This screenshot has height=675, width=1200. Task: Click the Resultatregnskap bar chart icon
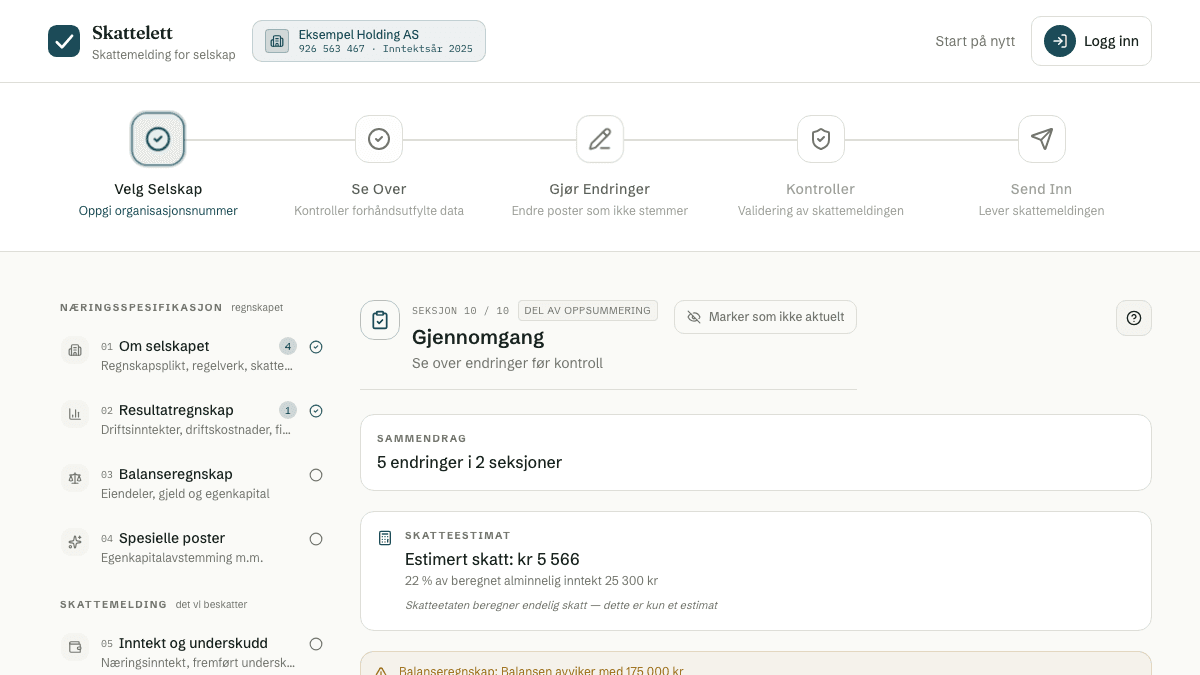point(75,414)
